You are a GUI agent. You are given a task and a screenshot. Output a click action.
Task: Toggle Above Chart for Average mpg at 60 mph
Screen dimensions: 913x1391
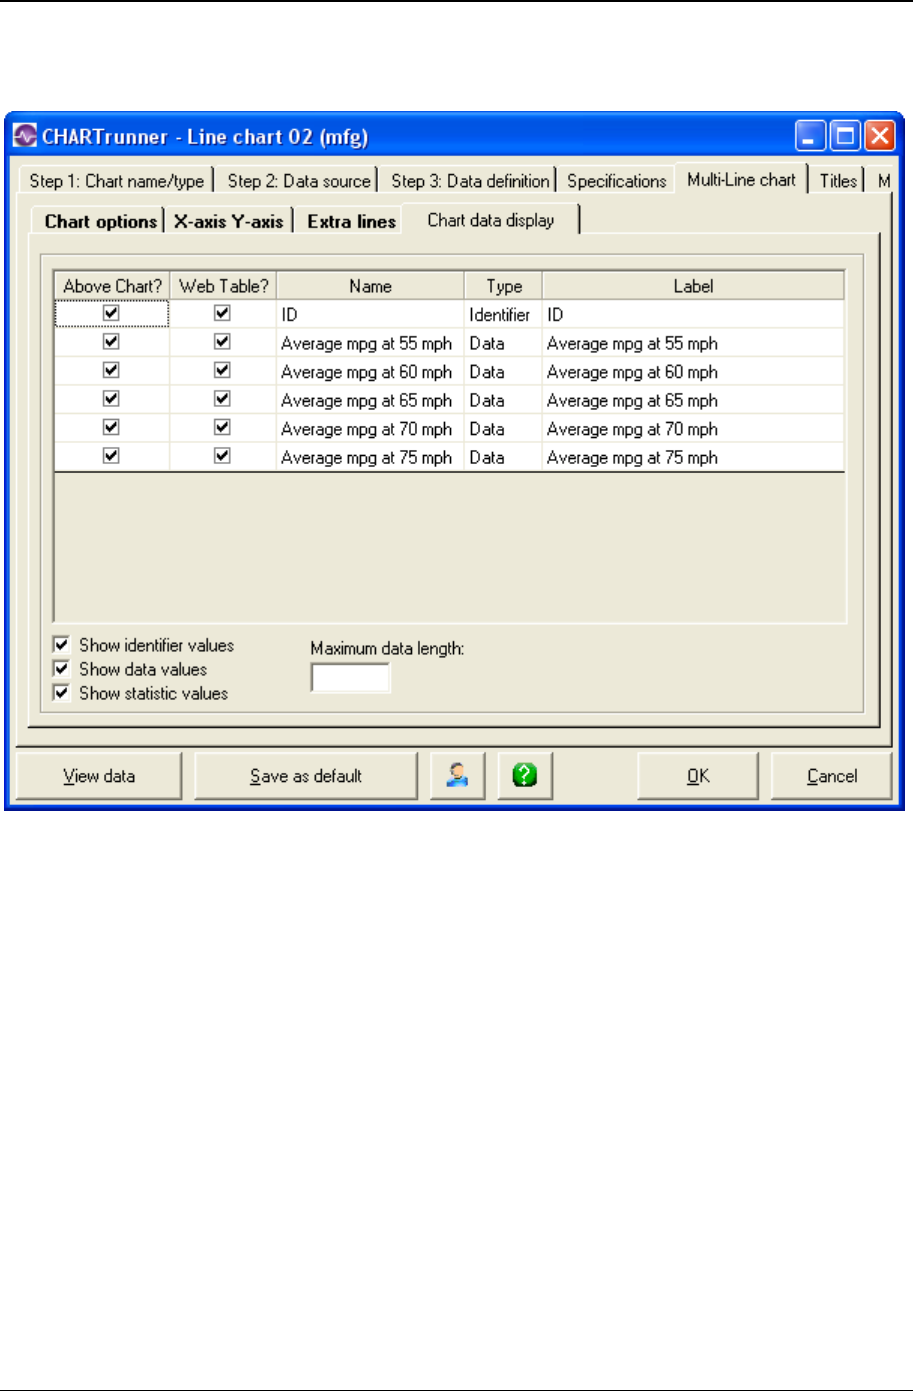click(x=111, y=371)
